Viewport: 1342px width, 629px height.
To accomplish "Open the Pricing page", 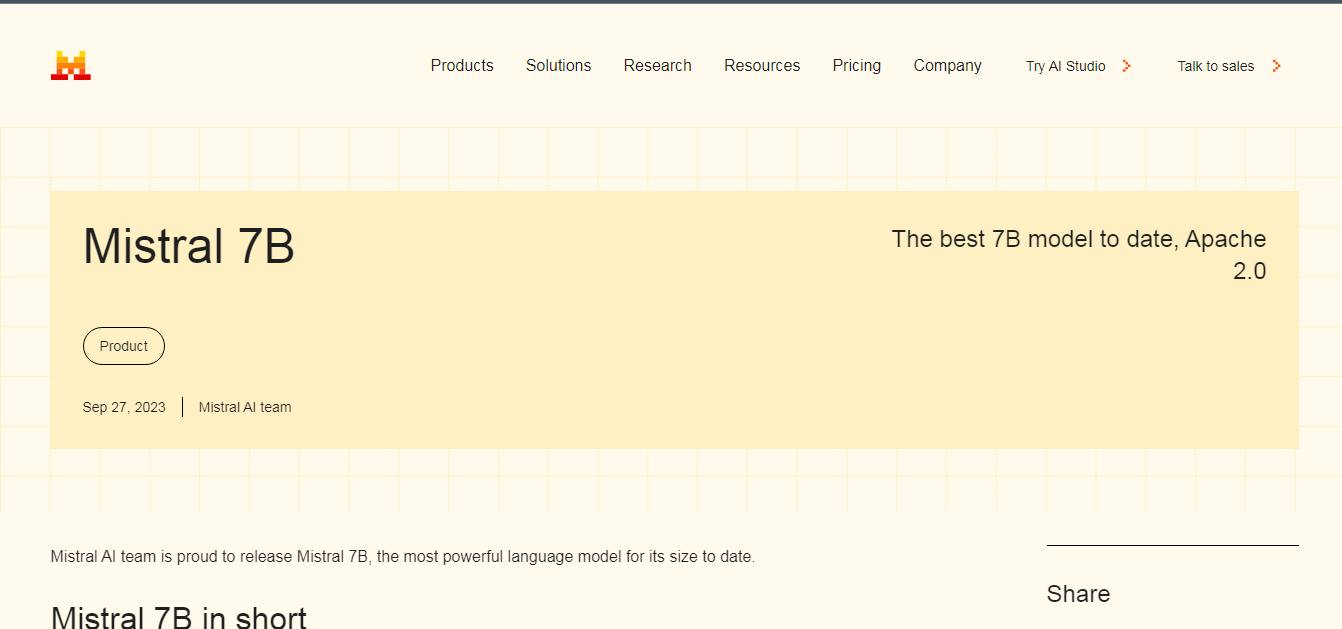I will [856, 66].
